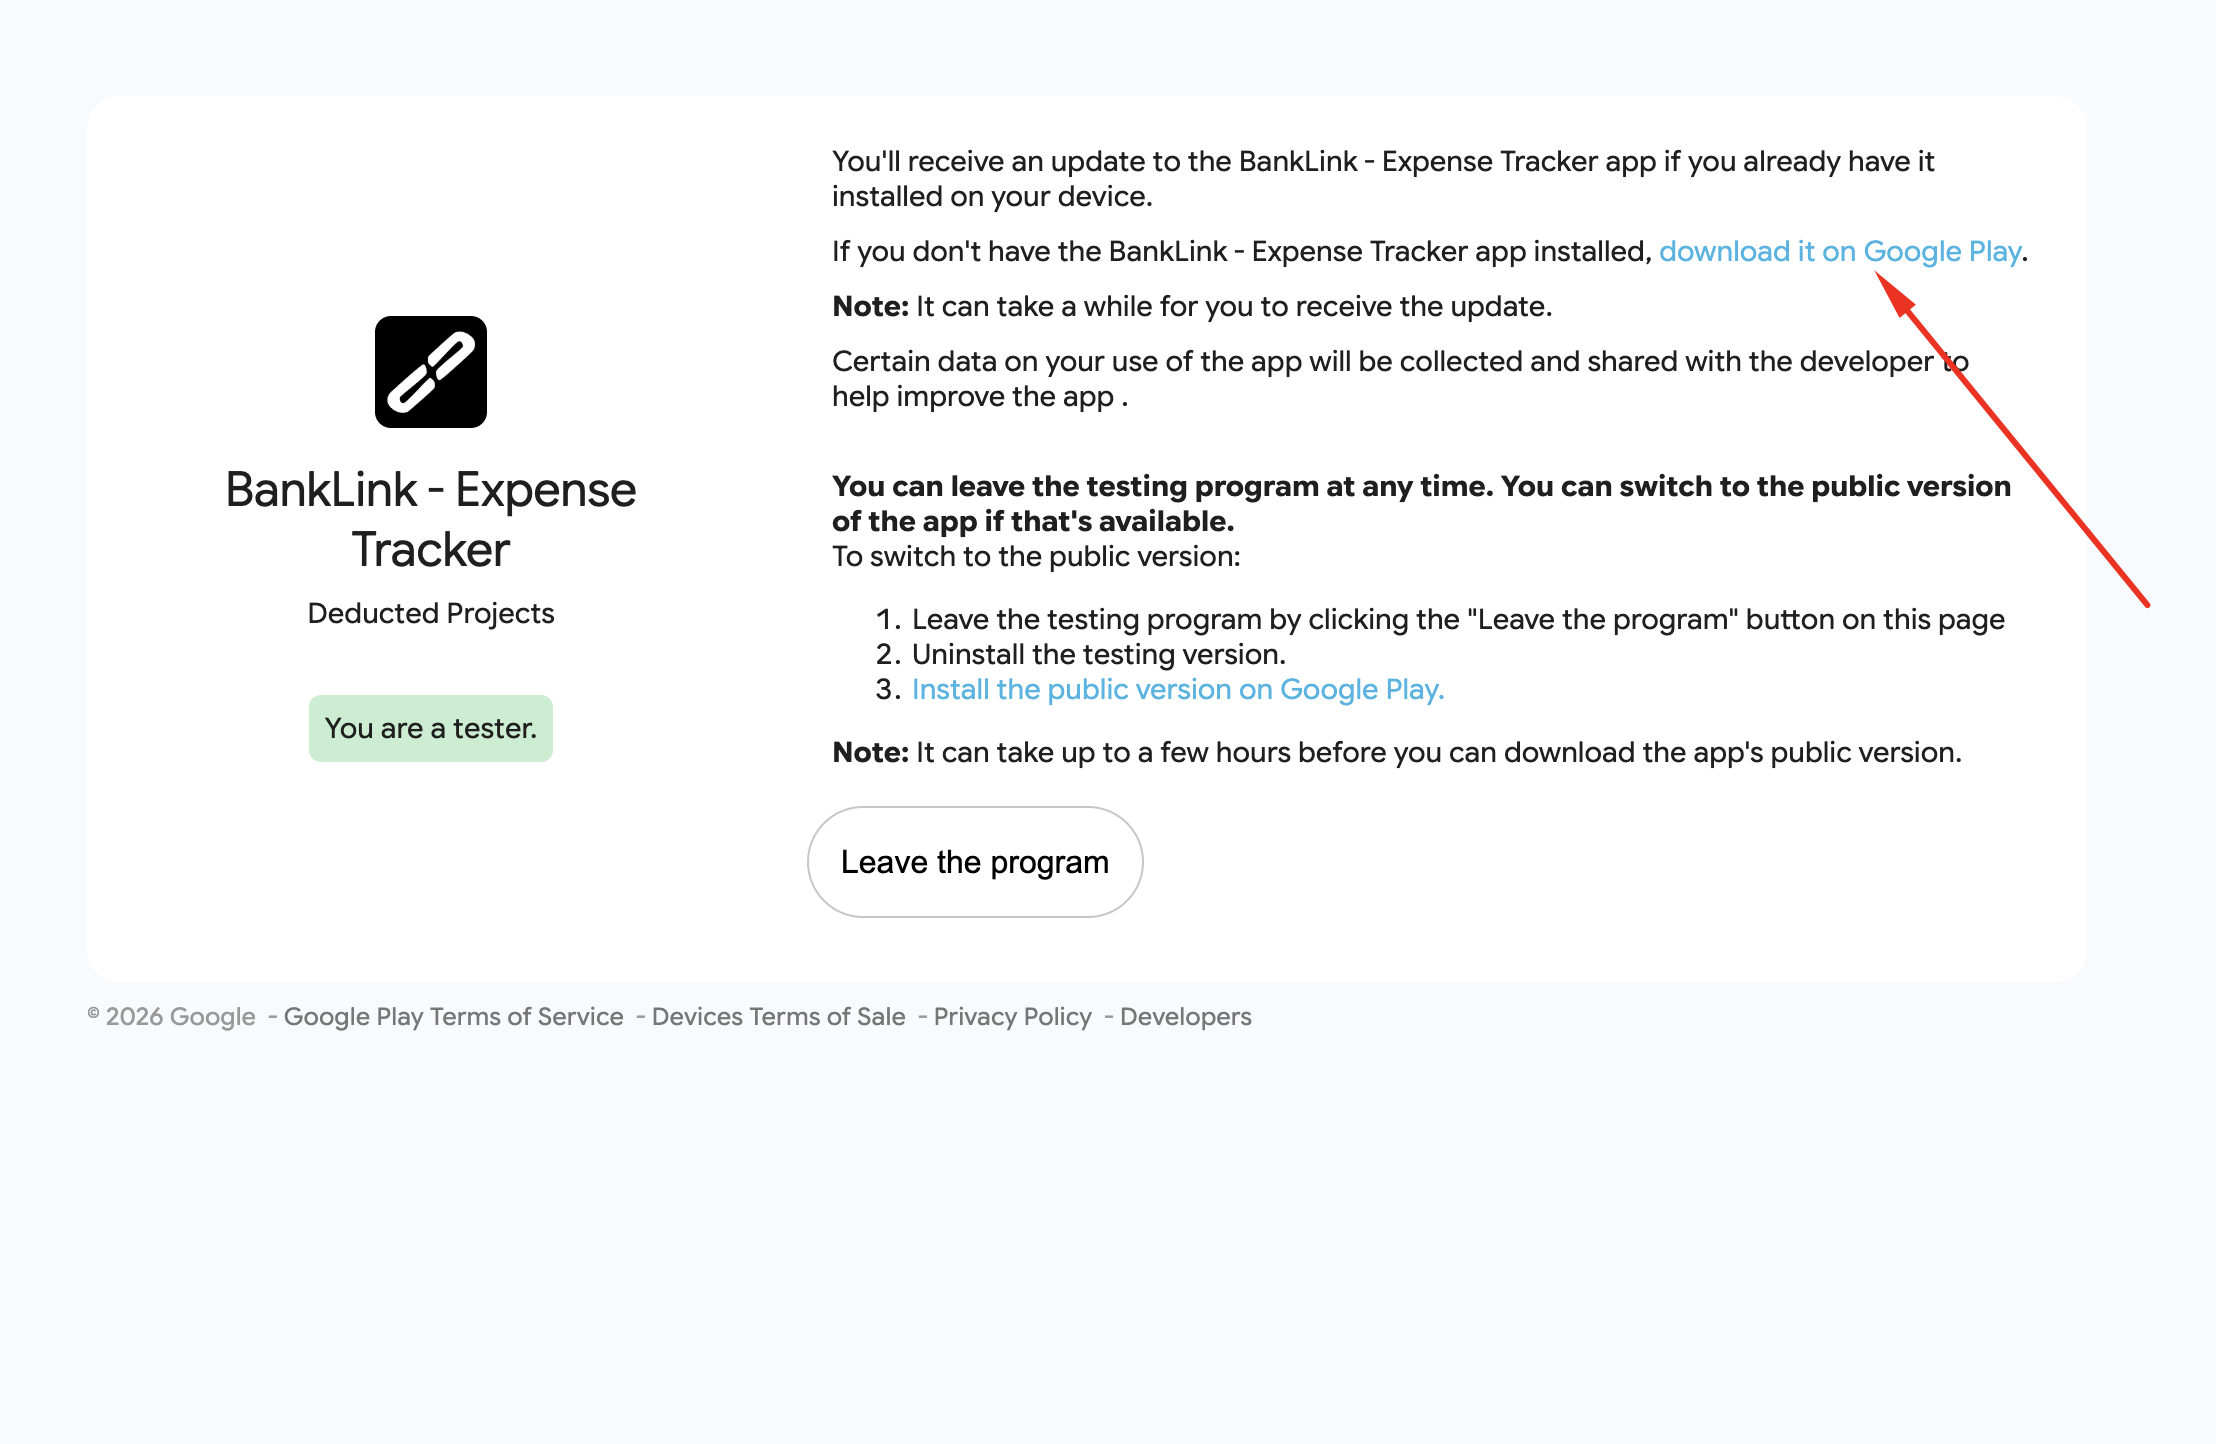Screen dimensions: 2216x1444
Task: Click the note about a few hours delay
Action: tap(1396, 752)
